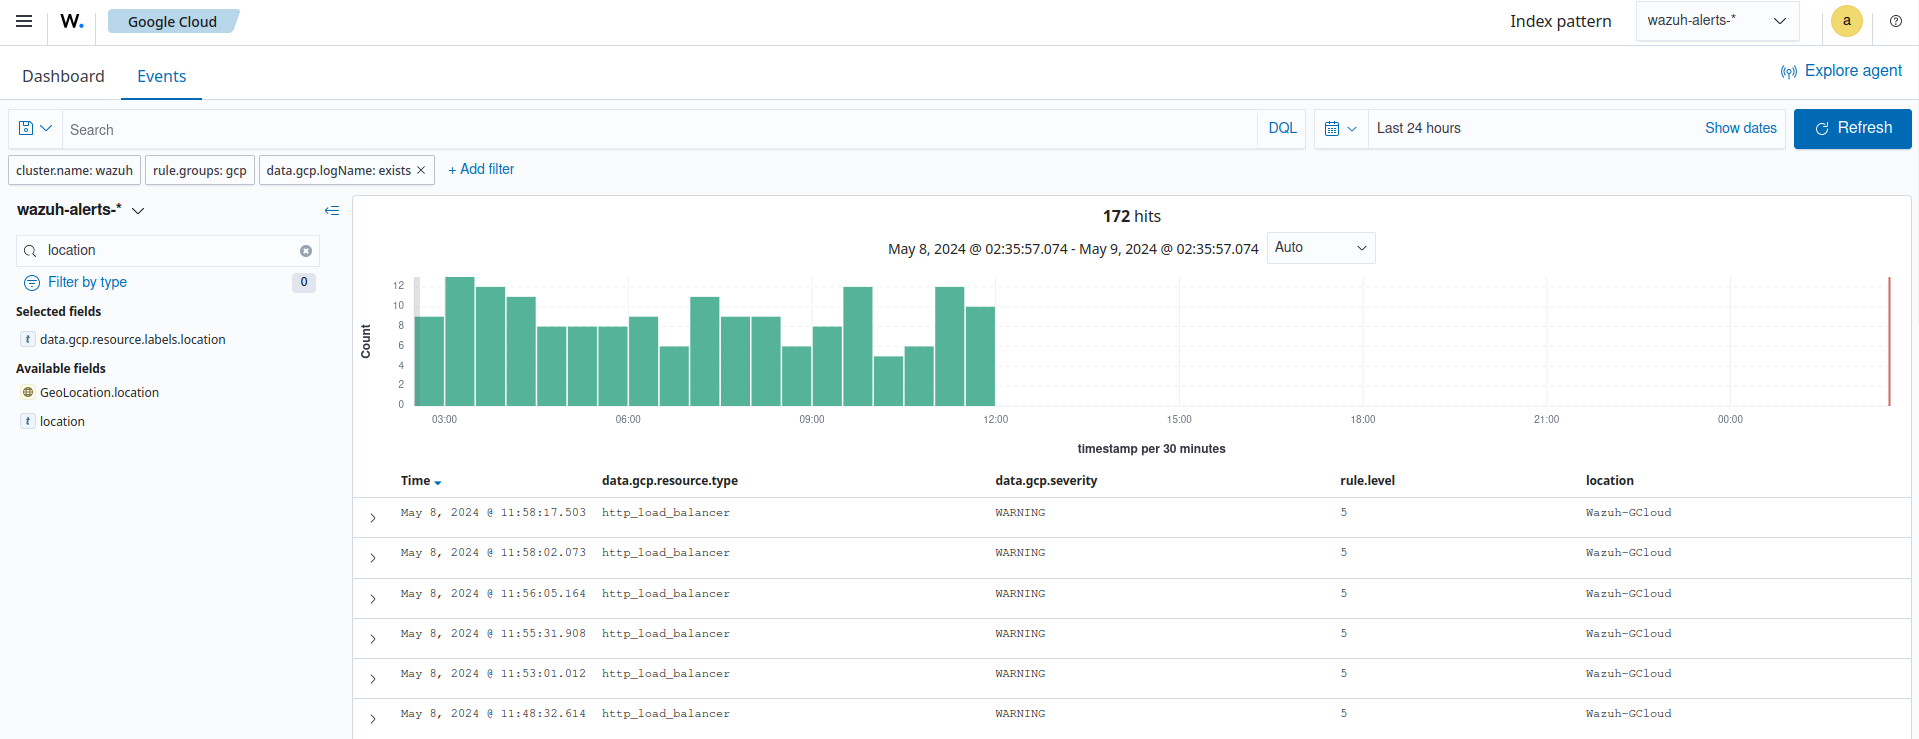Open the hamburger navigation menu
The image size is (1919, 739).
24,21
